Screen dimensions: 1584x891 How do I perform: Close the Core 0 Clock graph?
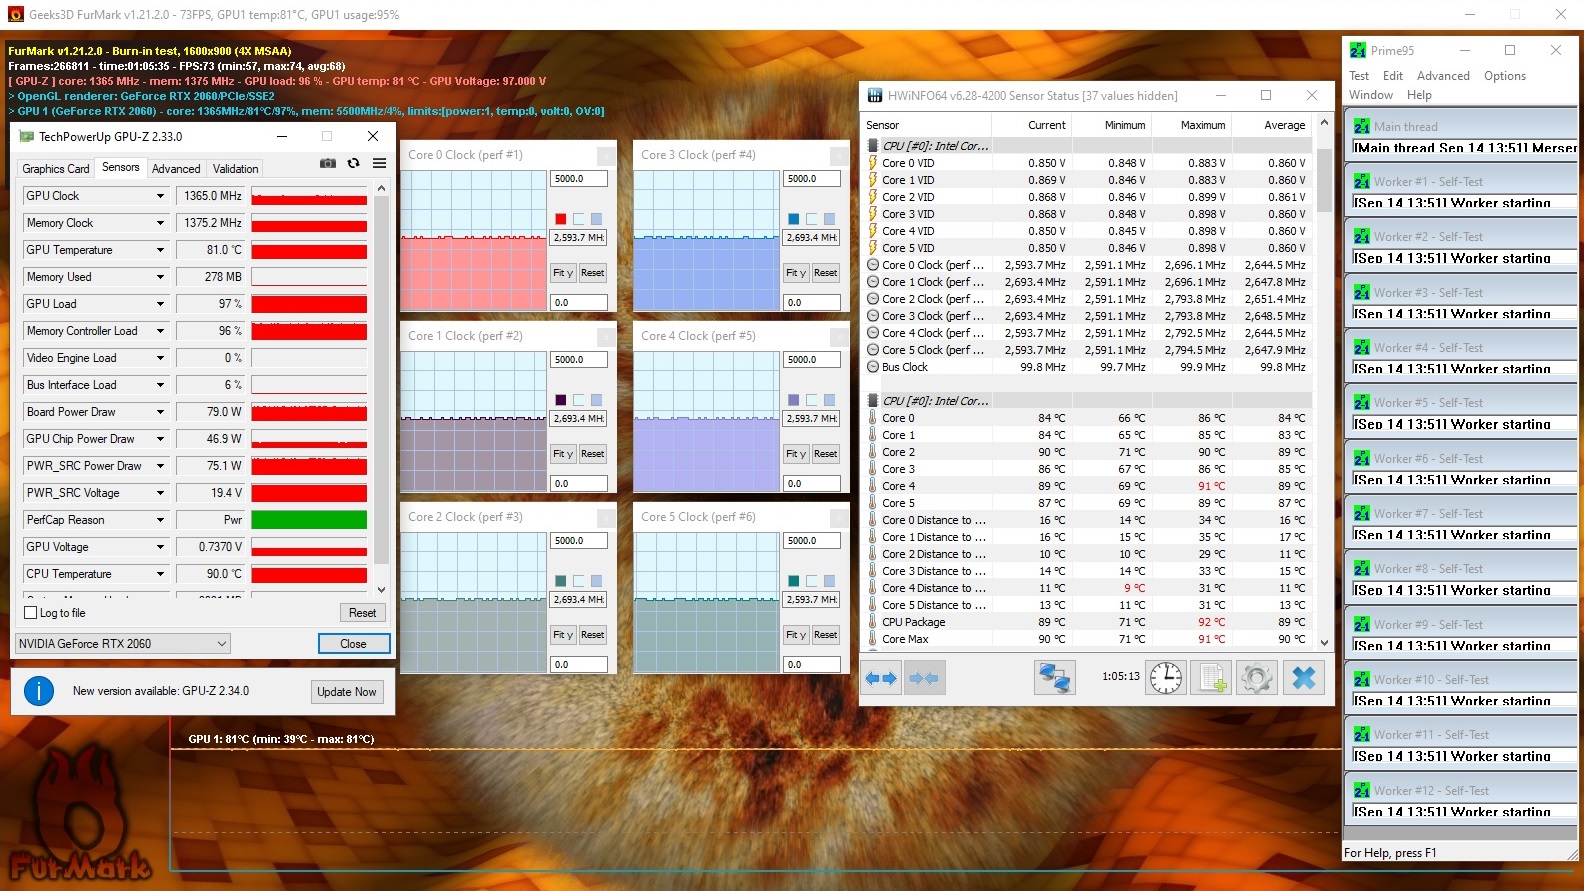pyautogui.click(x=606, y=155)
